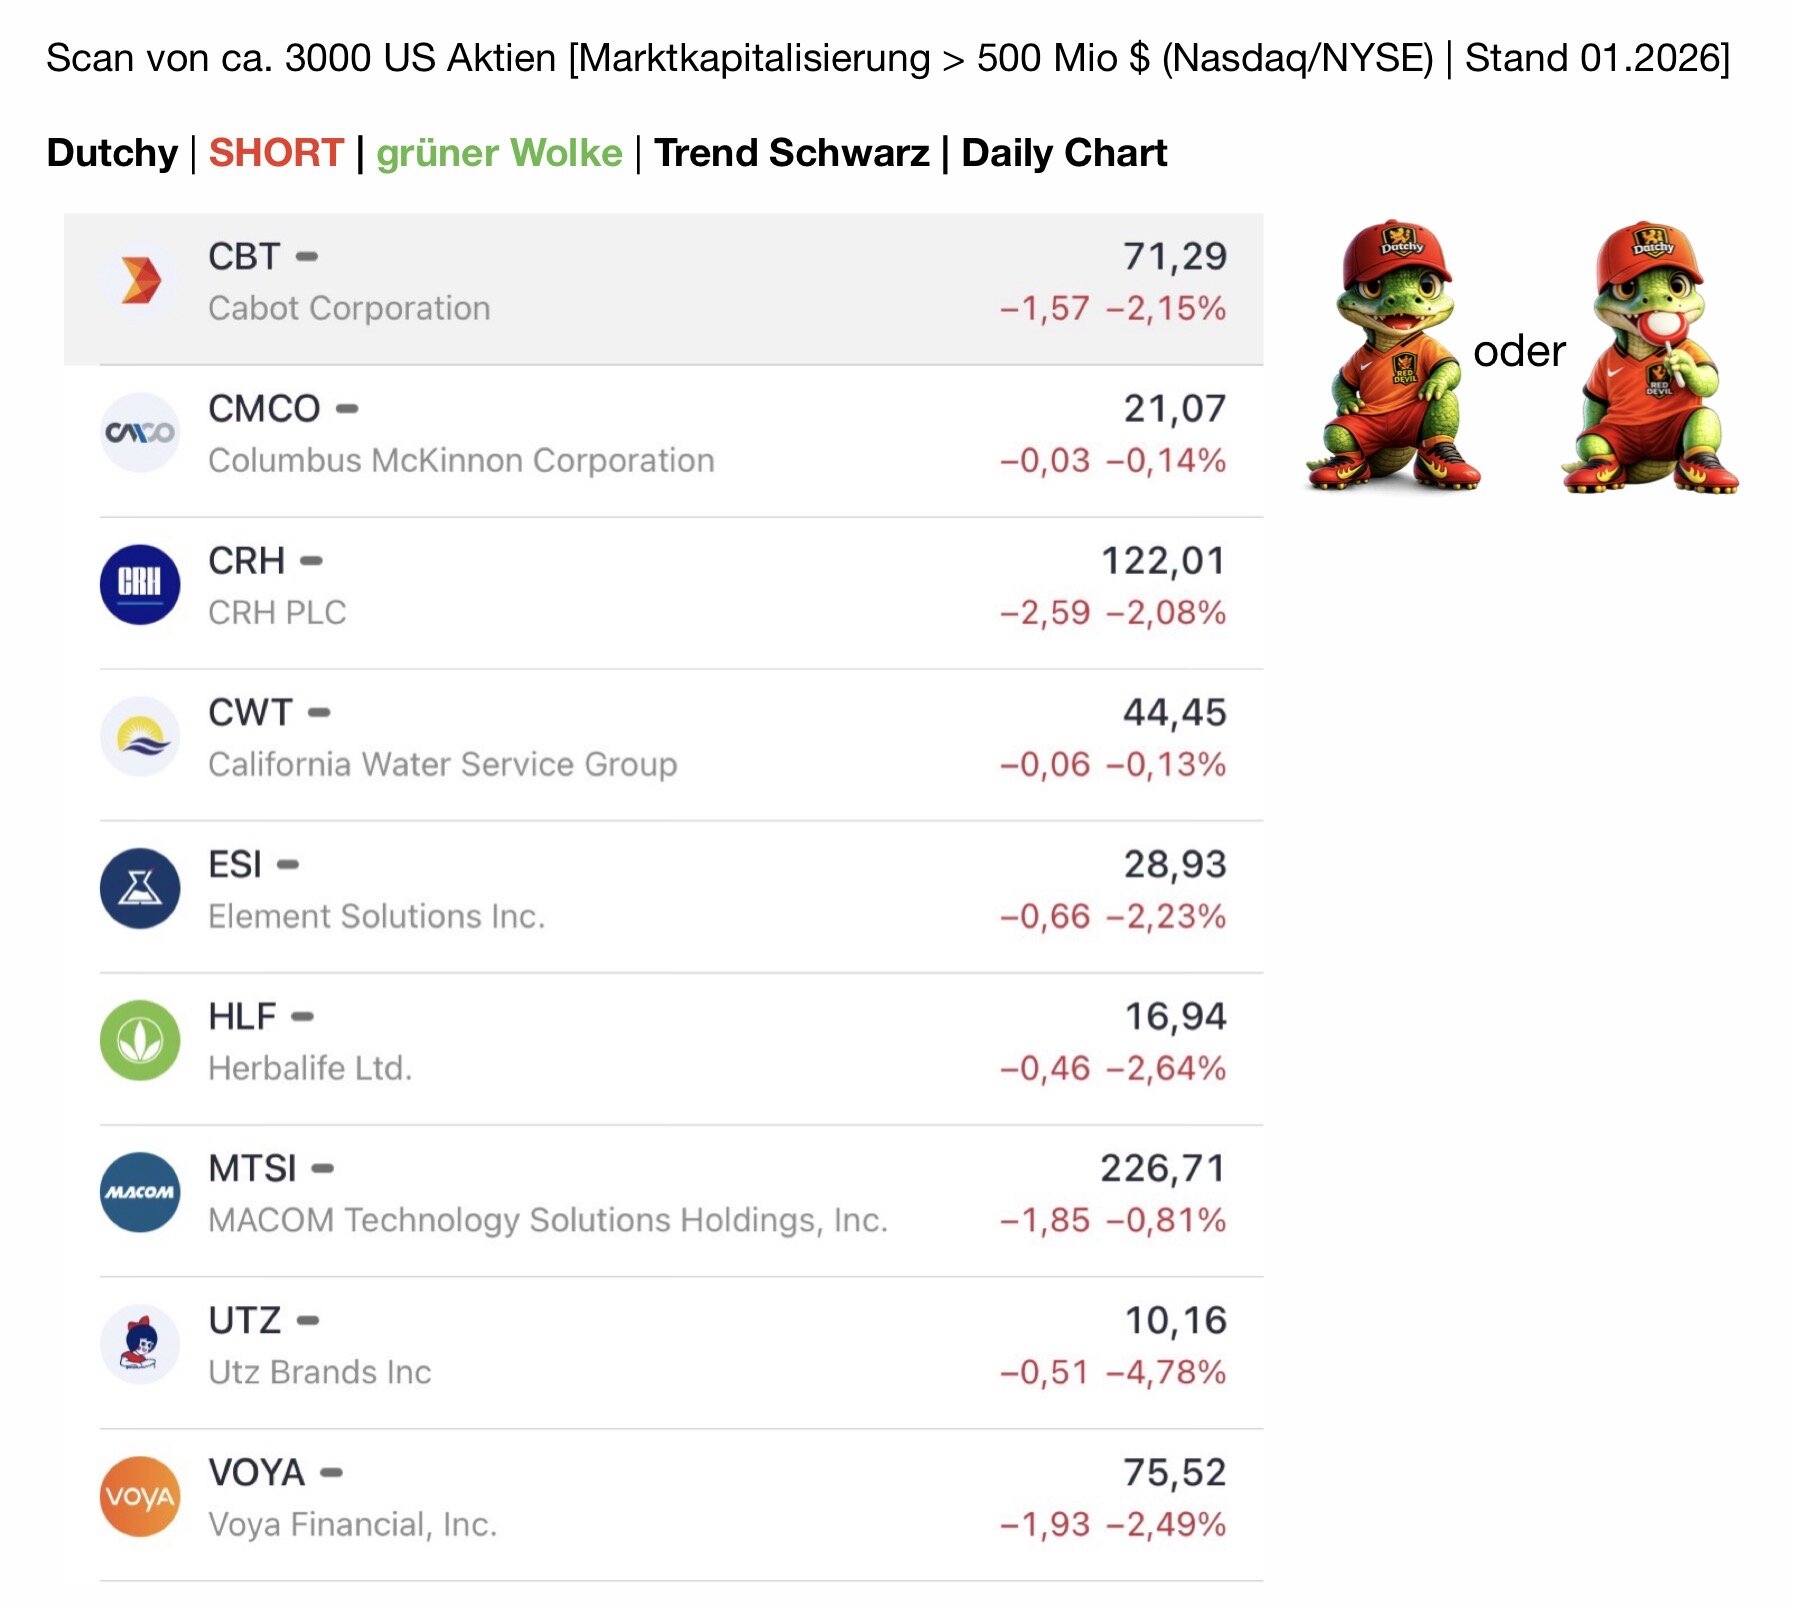
Task: Click the blue CRH PLC logo
Action: (x=140, y=585)
